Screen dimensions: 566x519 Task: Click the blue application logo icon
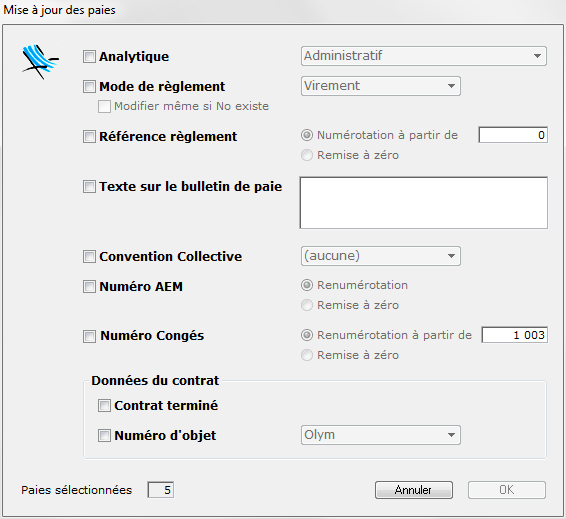click(x=40, y=62)
